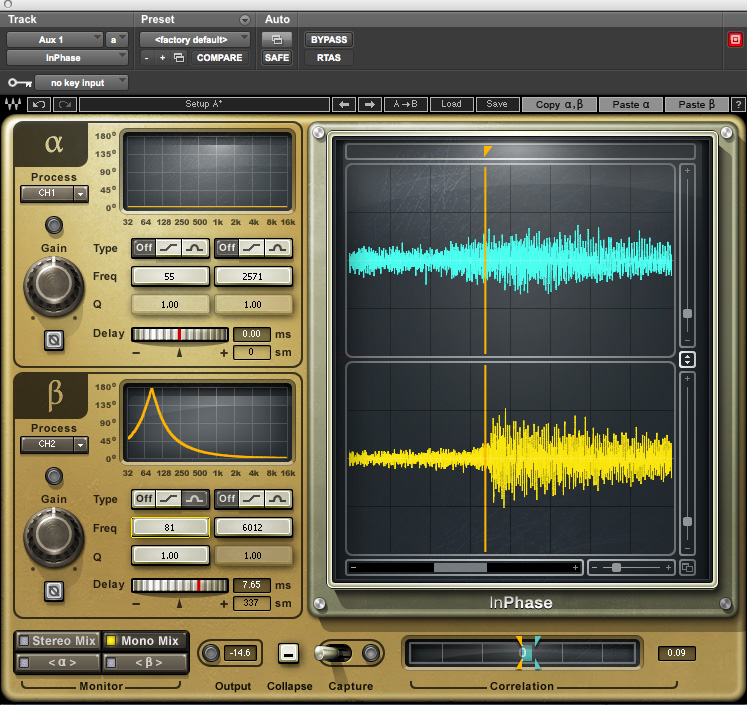
Task: Open the no key input dropdown
Action: pyautogui.click(x=81, y=83)
